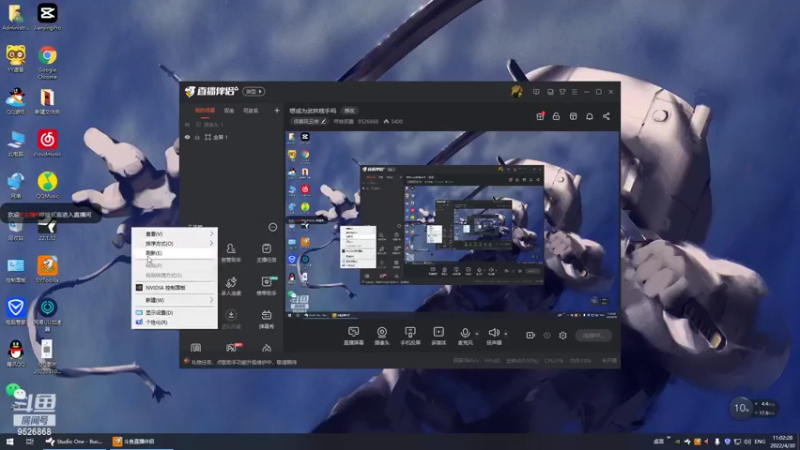The height and width of the screenshot is (450, 800).
Task: Switch to Studio One taskbar item
Action: coord(74,441)
